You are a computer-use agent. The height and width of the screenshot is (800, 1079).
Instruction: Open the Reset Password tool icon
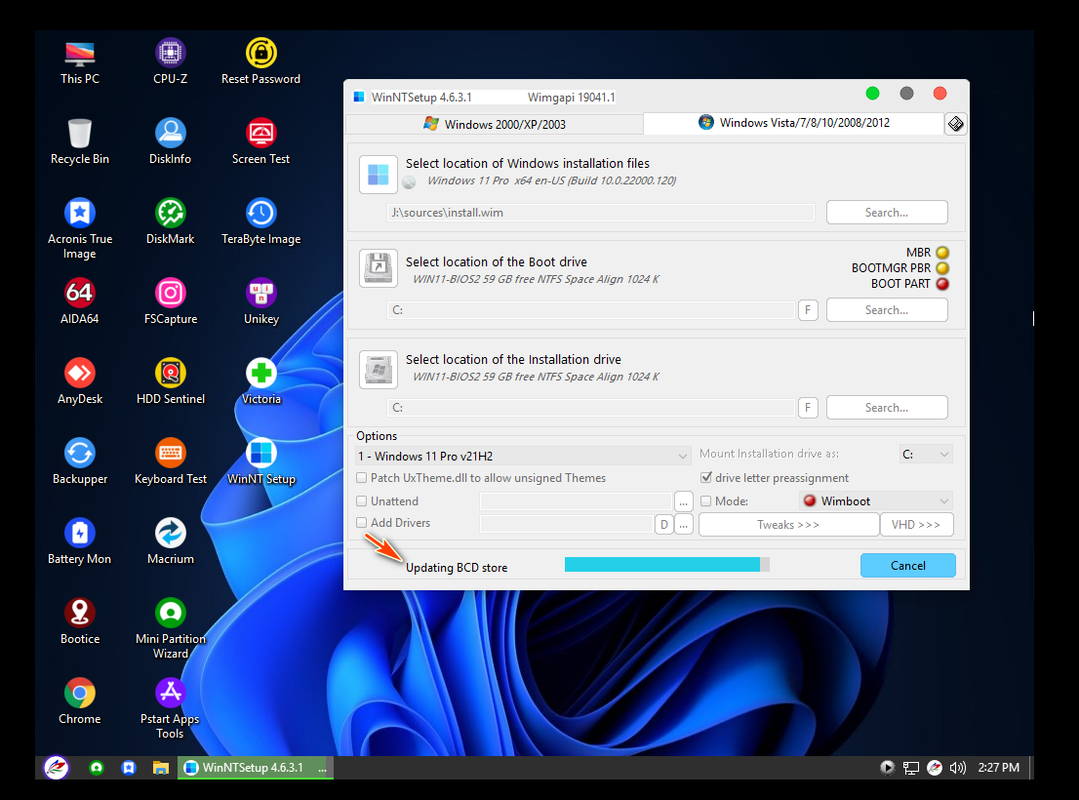pyautogui.click(x=261, y=62)
